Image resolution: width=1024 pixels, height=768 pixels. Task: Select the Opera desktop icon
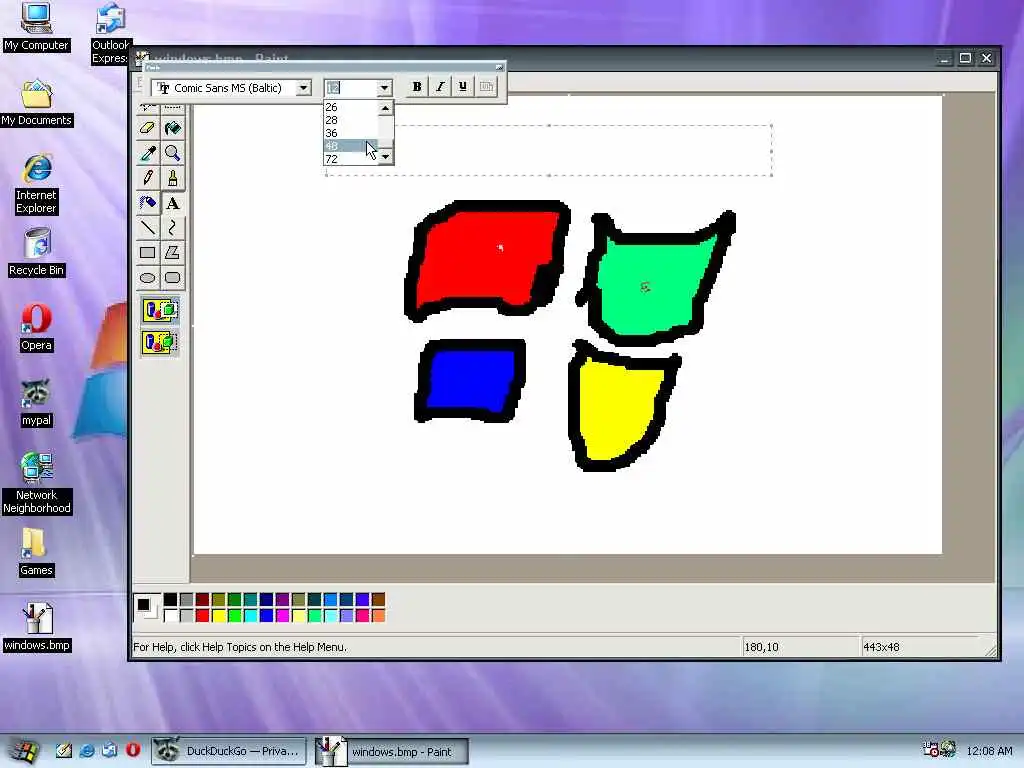(36, 328)
